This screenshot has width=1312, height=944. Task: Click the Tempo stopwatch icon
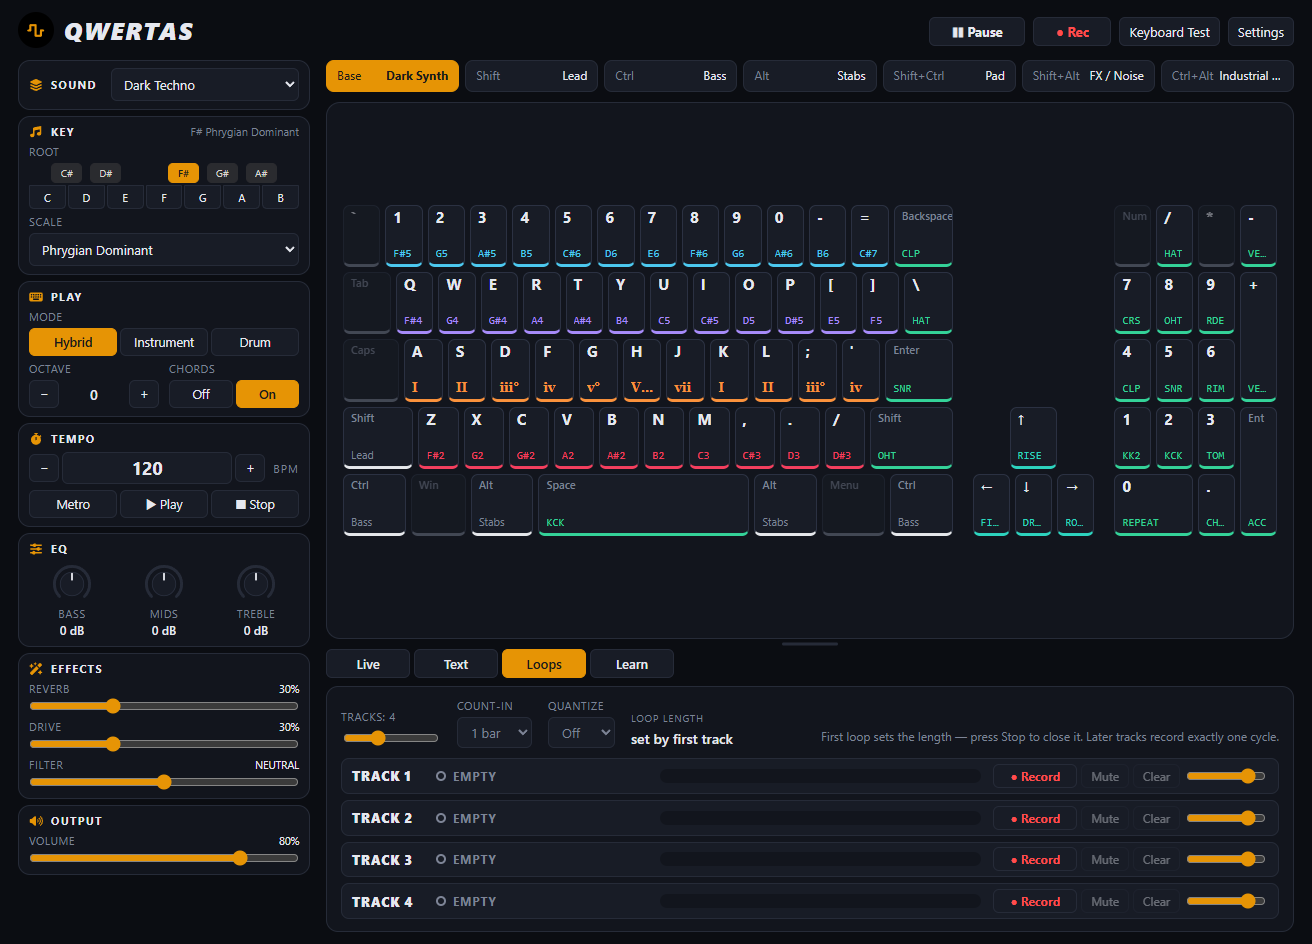pyautogui.click(x=36, y=439)
